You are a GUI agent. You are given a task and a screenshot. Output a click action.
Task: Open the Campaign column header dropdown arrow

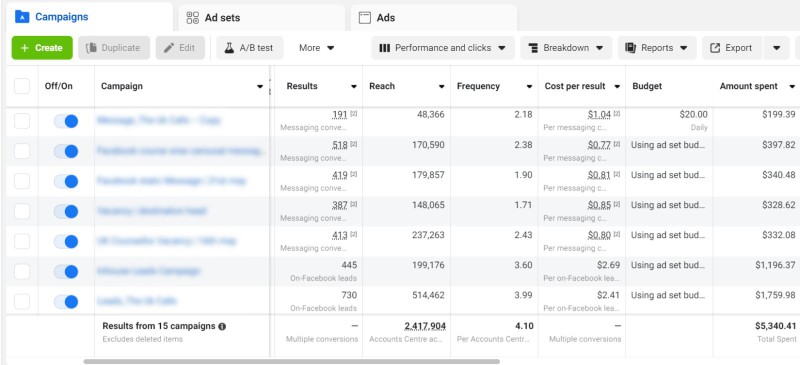[260, 87]
